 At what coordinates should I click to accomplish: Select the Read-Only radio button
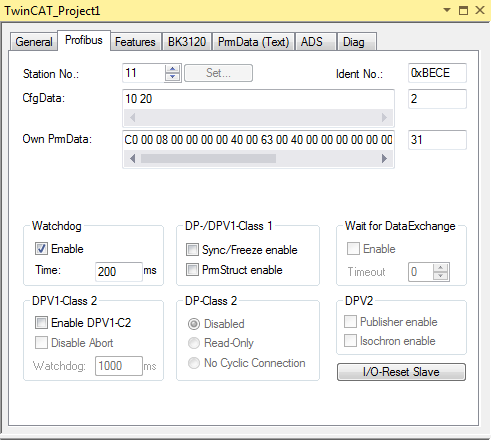(x=194, y=343)
